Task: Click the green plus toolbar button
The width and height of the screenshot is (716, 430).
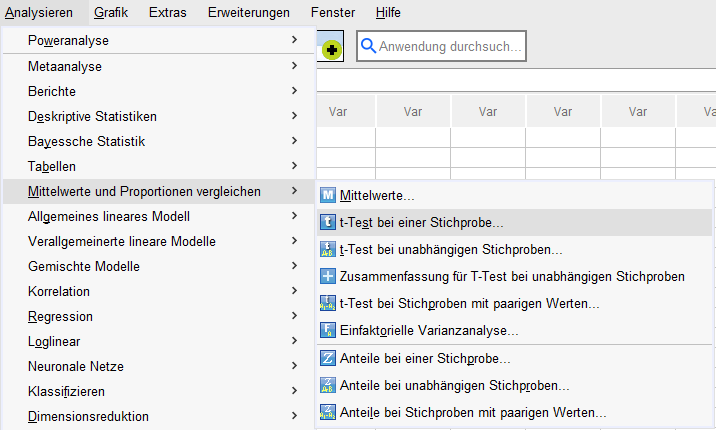Action: pyautogui.click(x=332, y=49)
